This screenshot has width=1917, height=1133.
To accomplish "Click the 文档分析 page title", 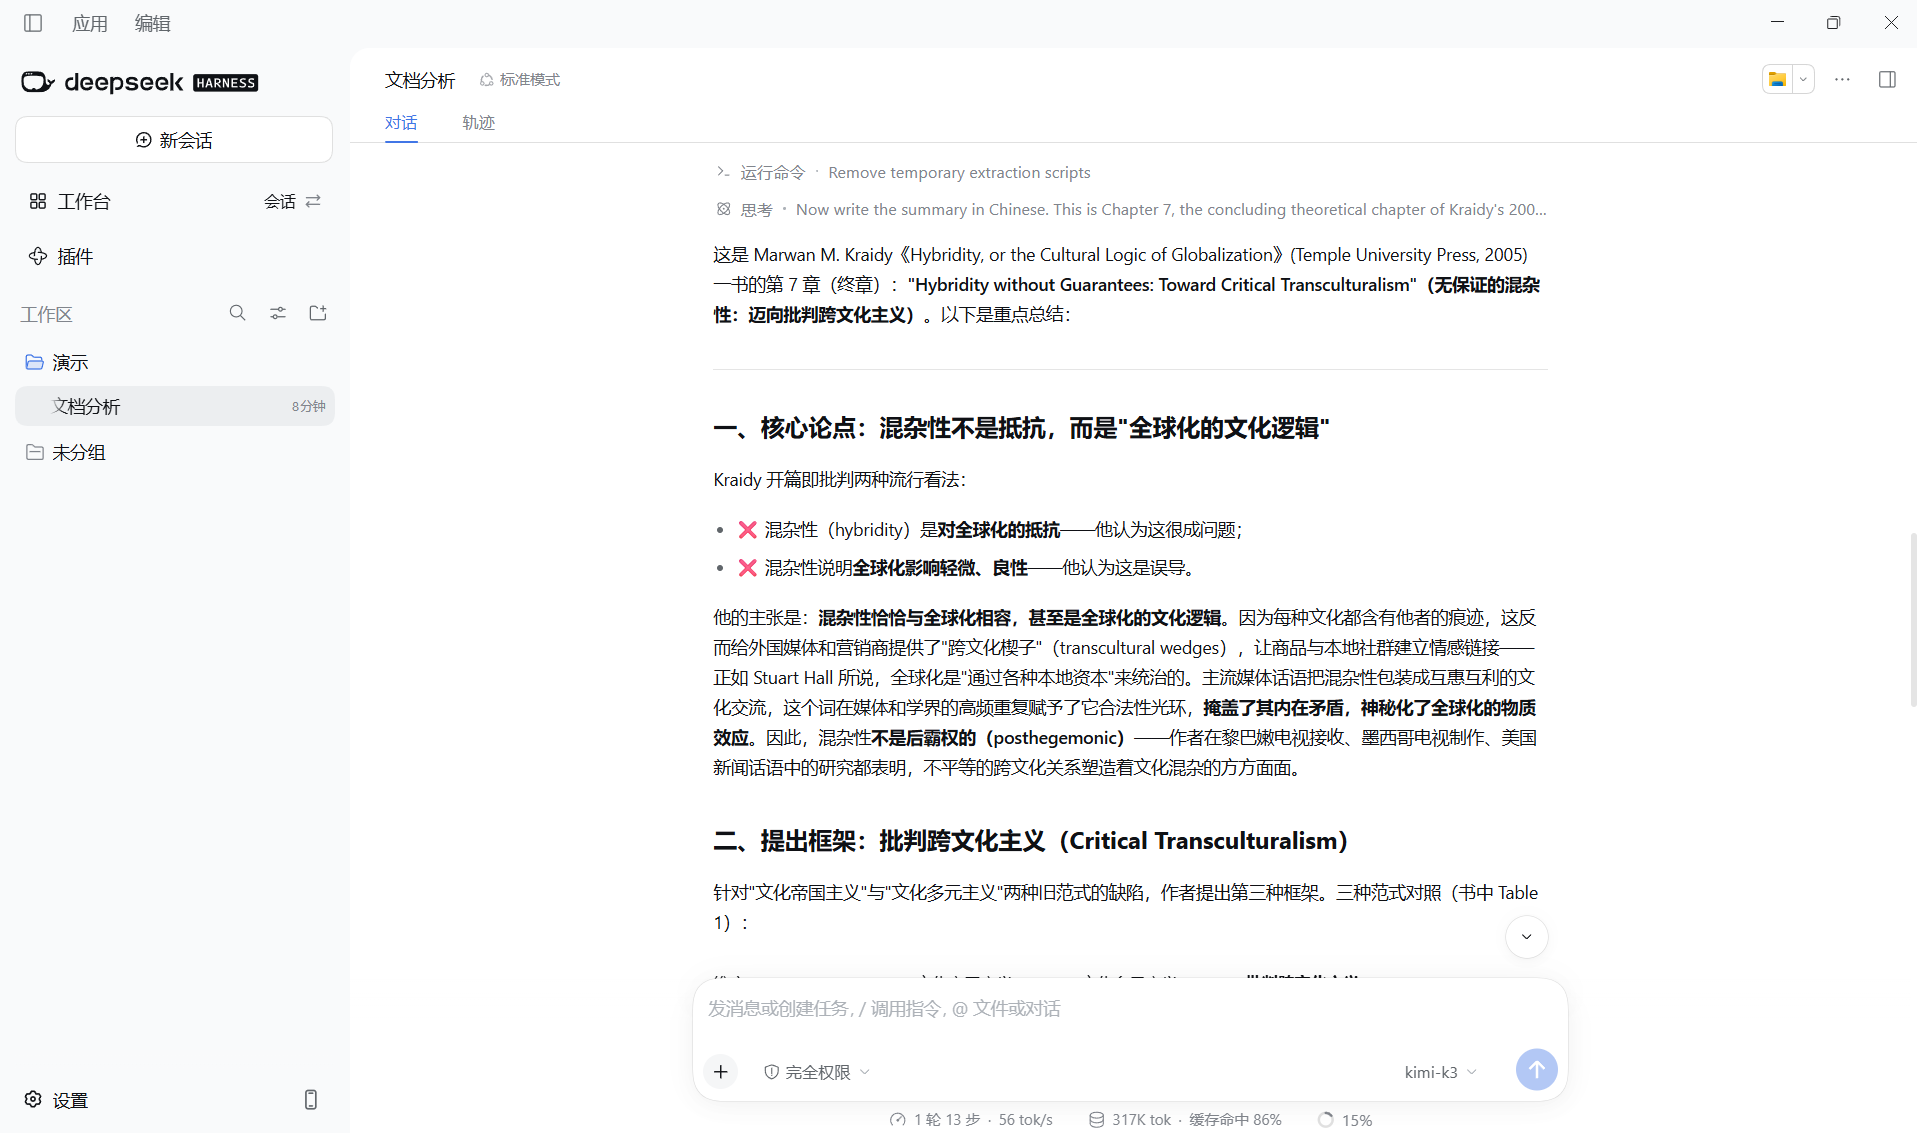I will 420,80.
